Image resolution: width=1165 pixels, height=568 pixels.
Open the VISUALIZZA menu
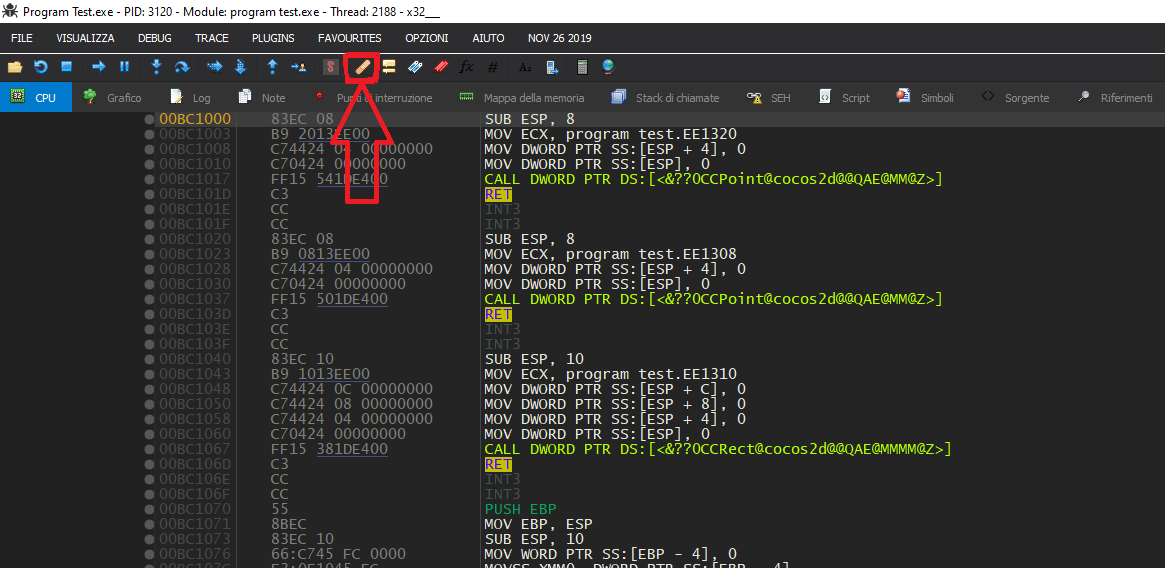click(x=85, y=38)
